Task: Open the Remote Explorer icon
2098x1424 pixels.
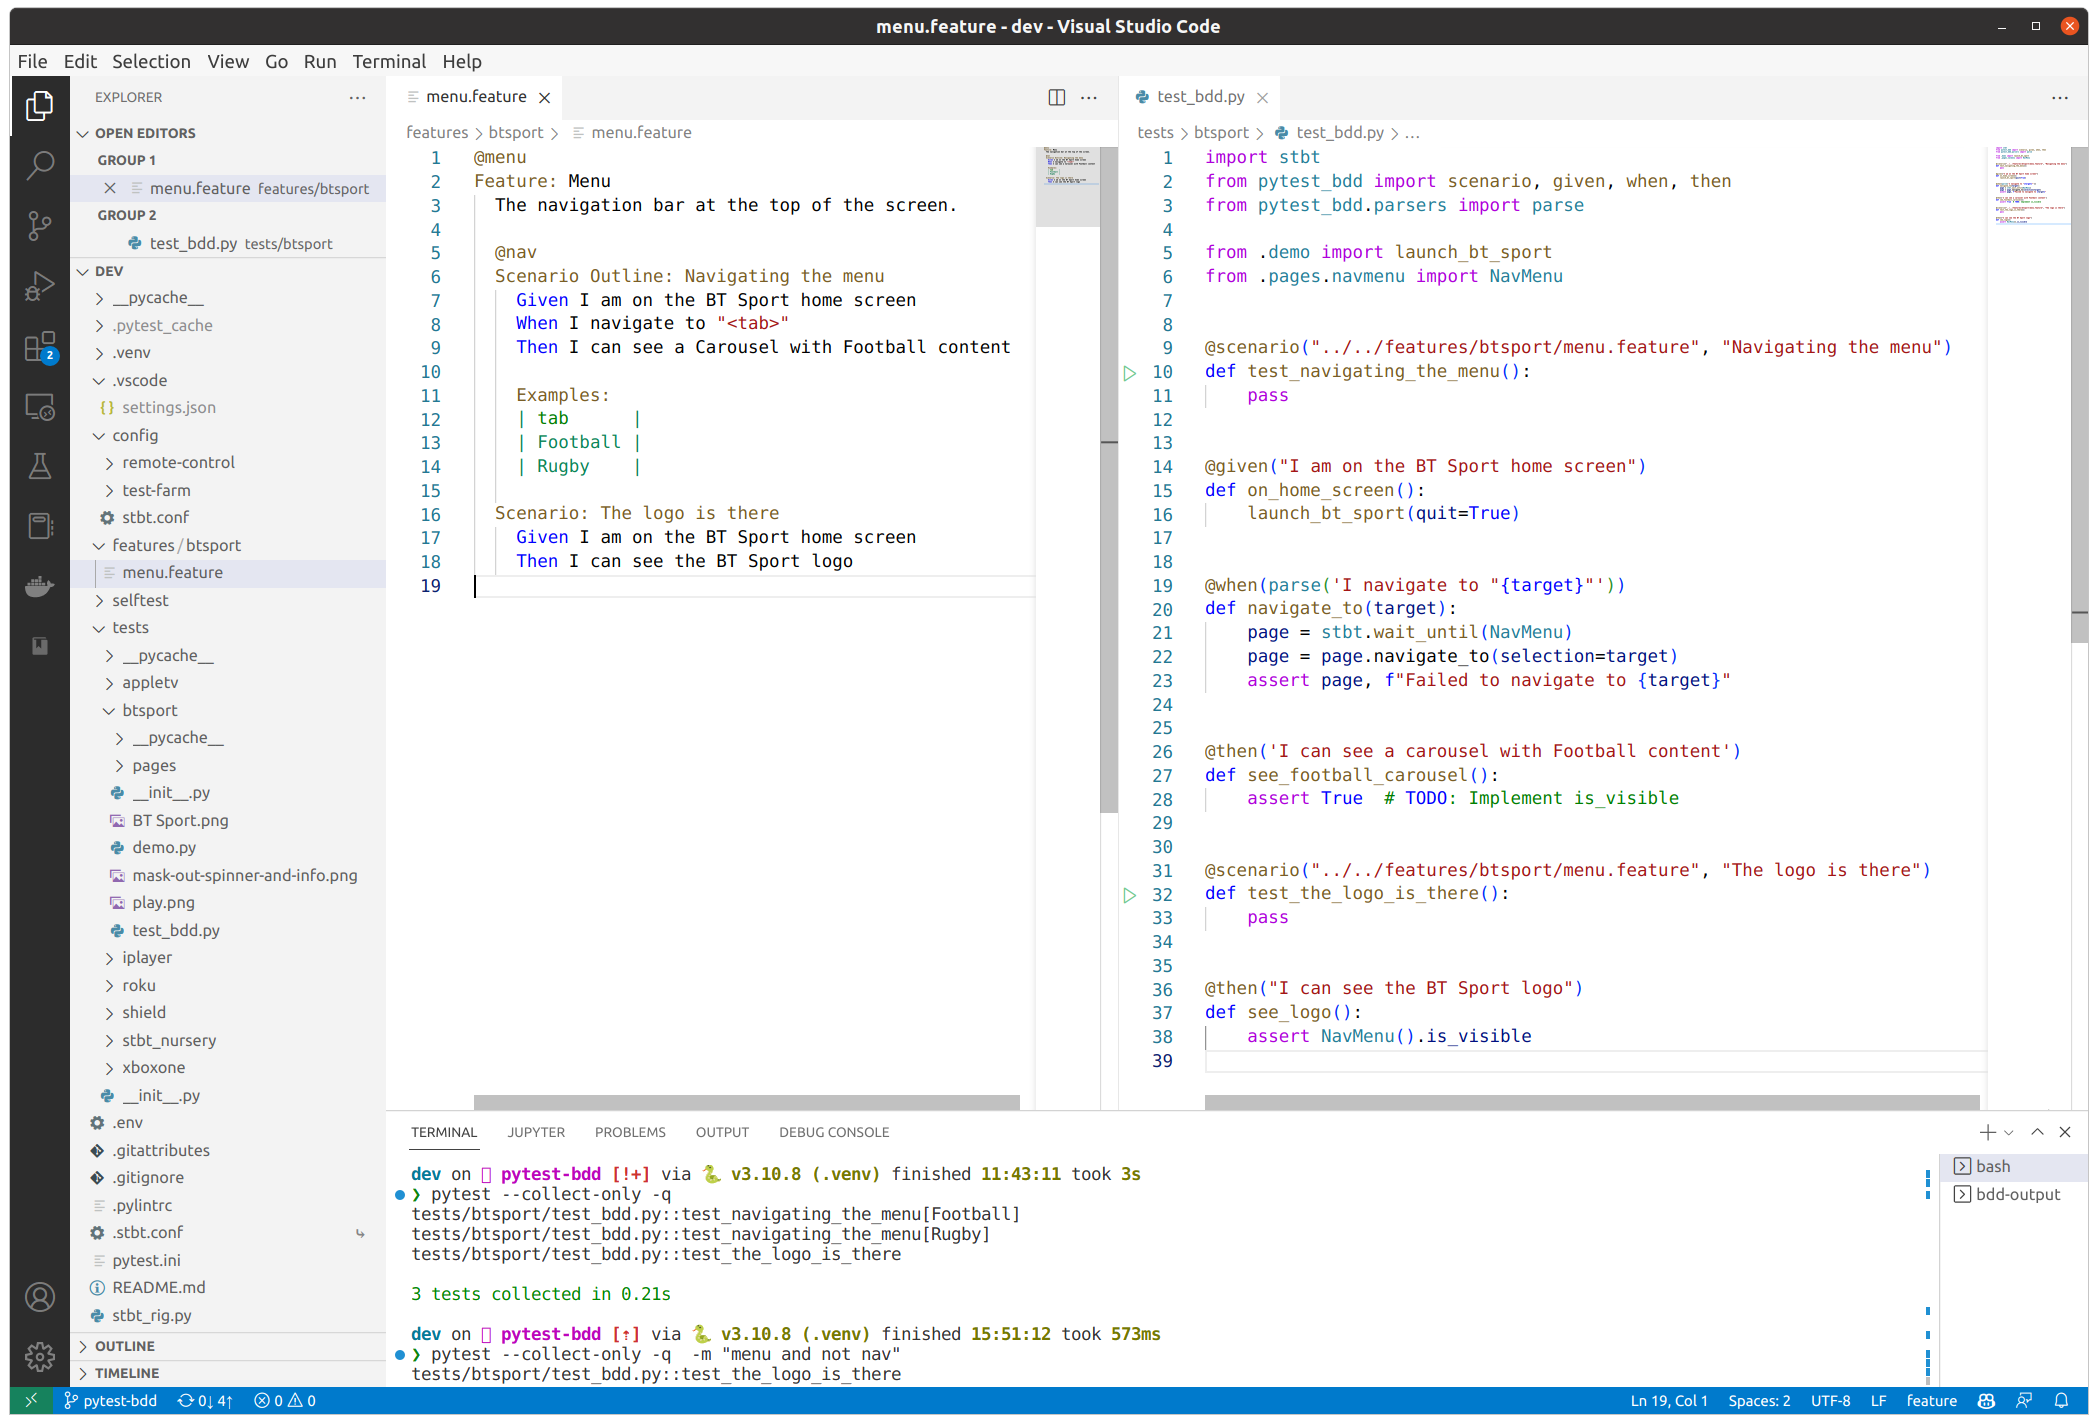Action: [39, 407]
